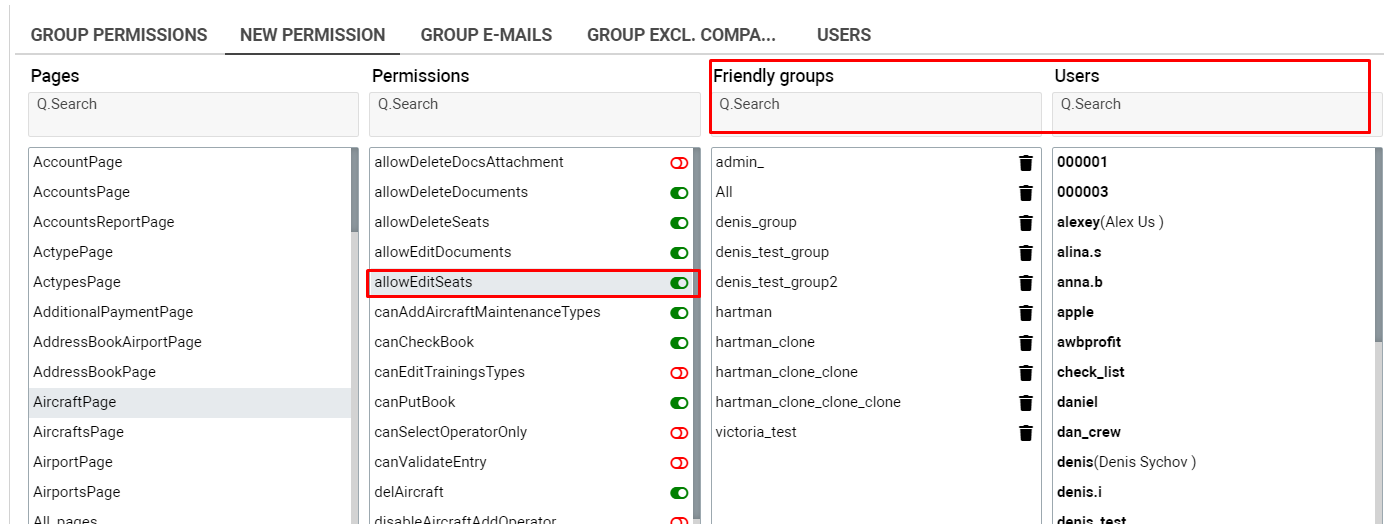Select AirportPage in the Pages list

point(73,462)
